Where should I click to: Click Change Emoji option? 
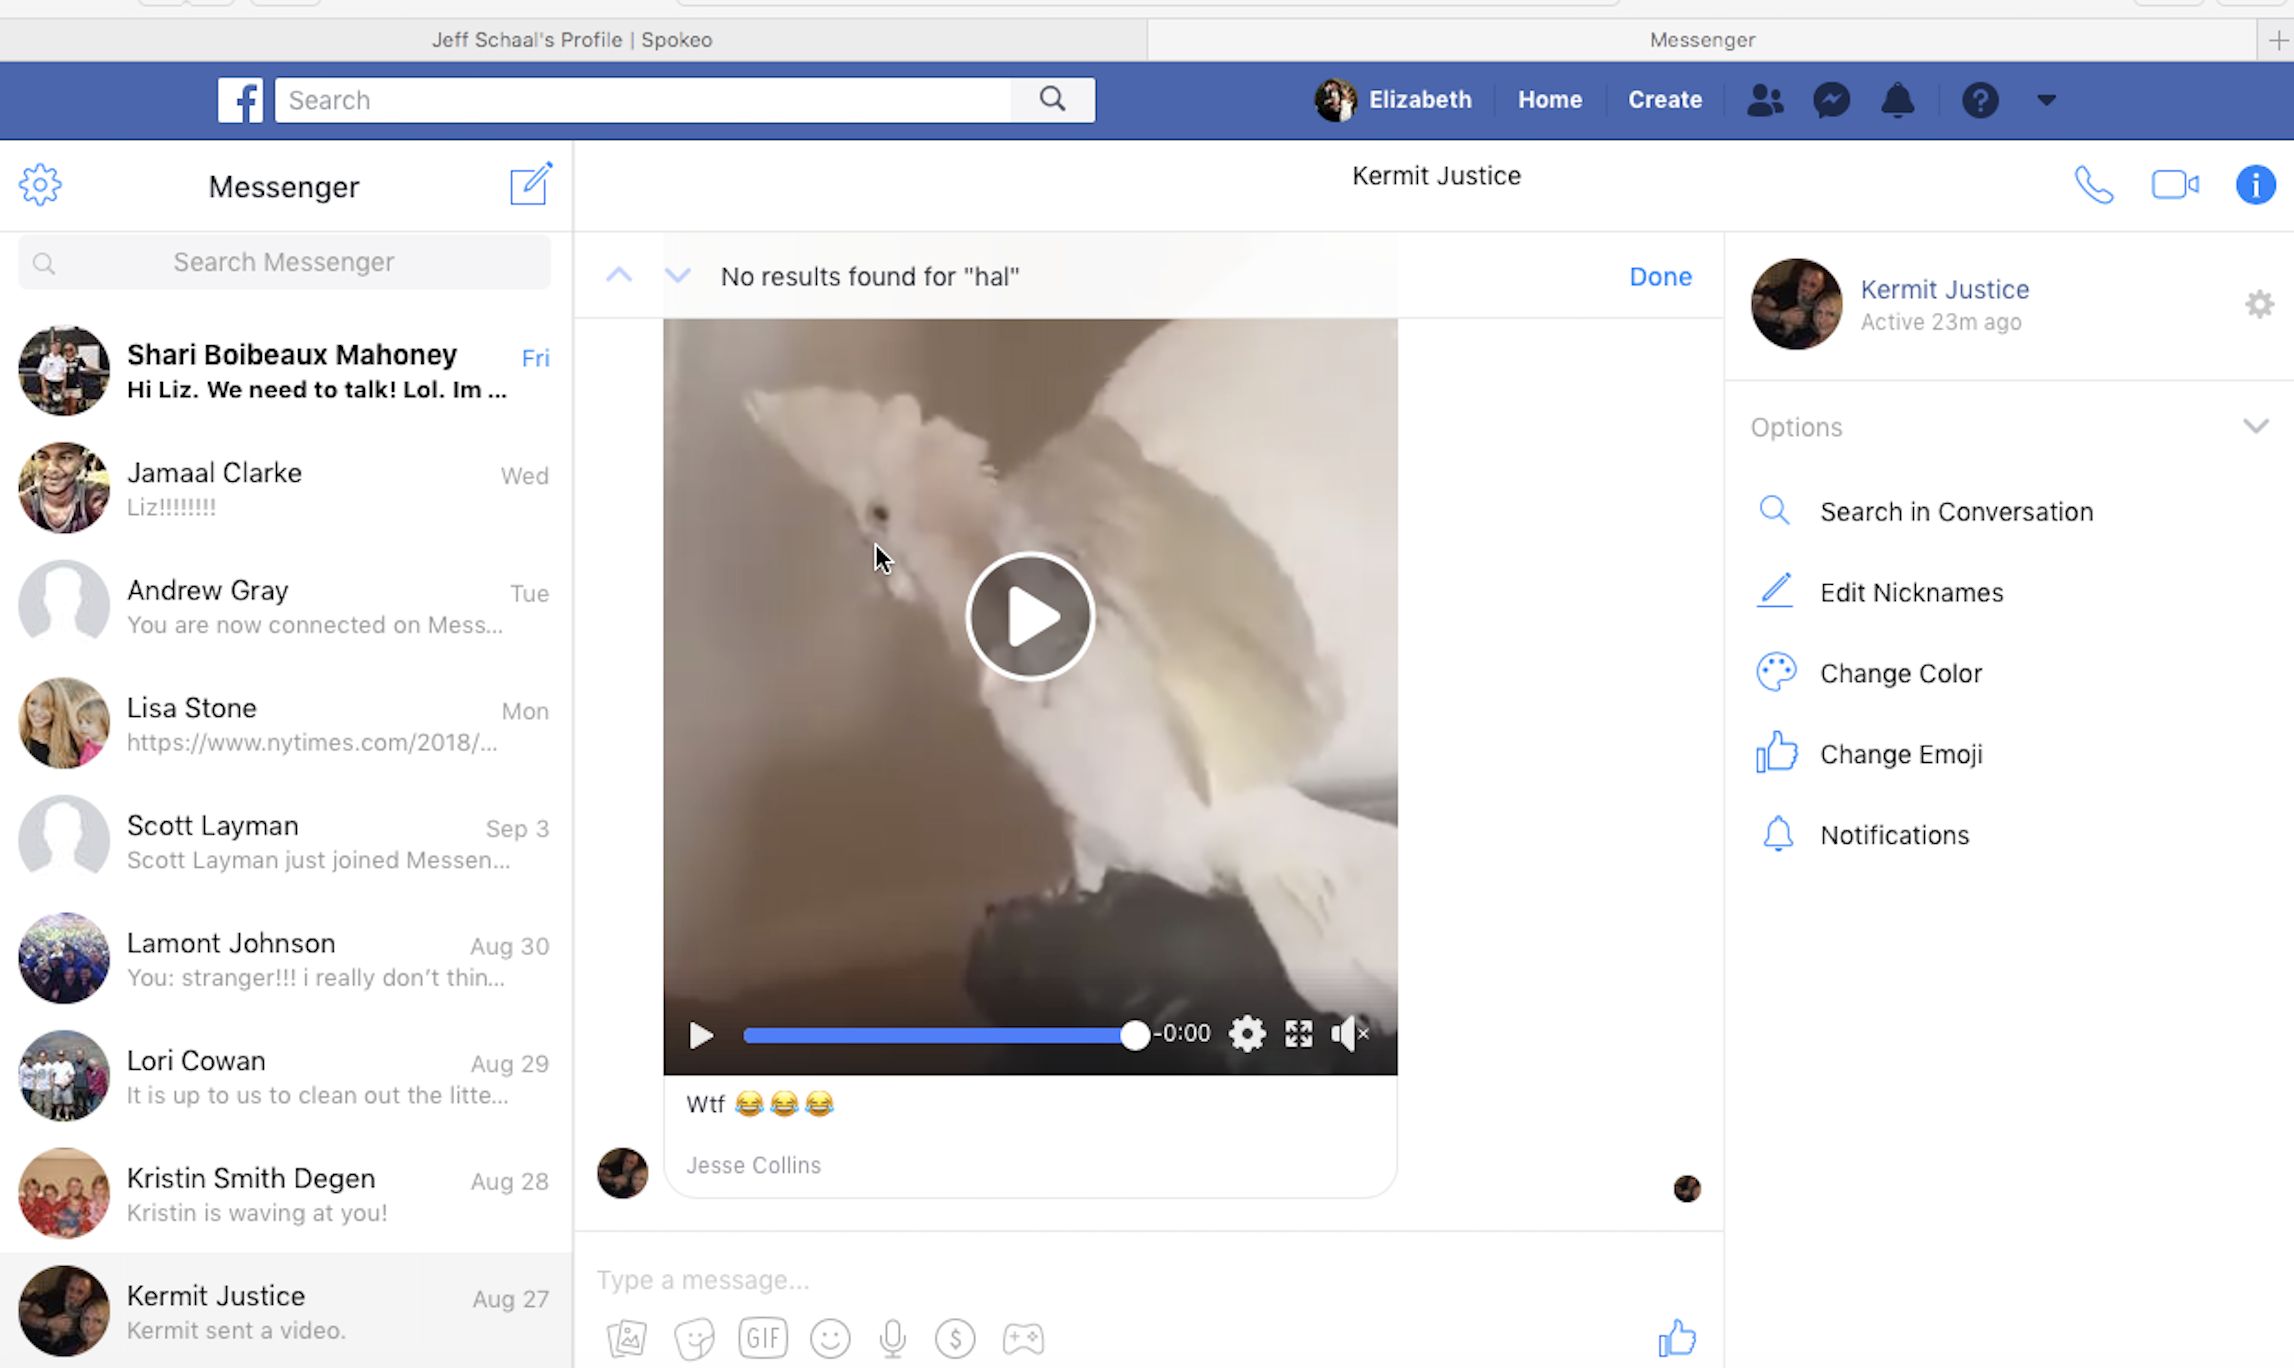[x=1900, y=755]
